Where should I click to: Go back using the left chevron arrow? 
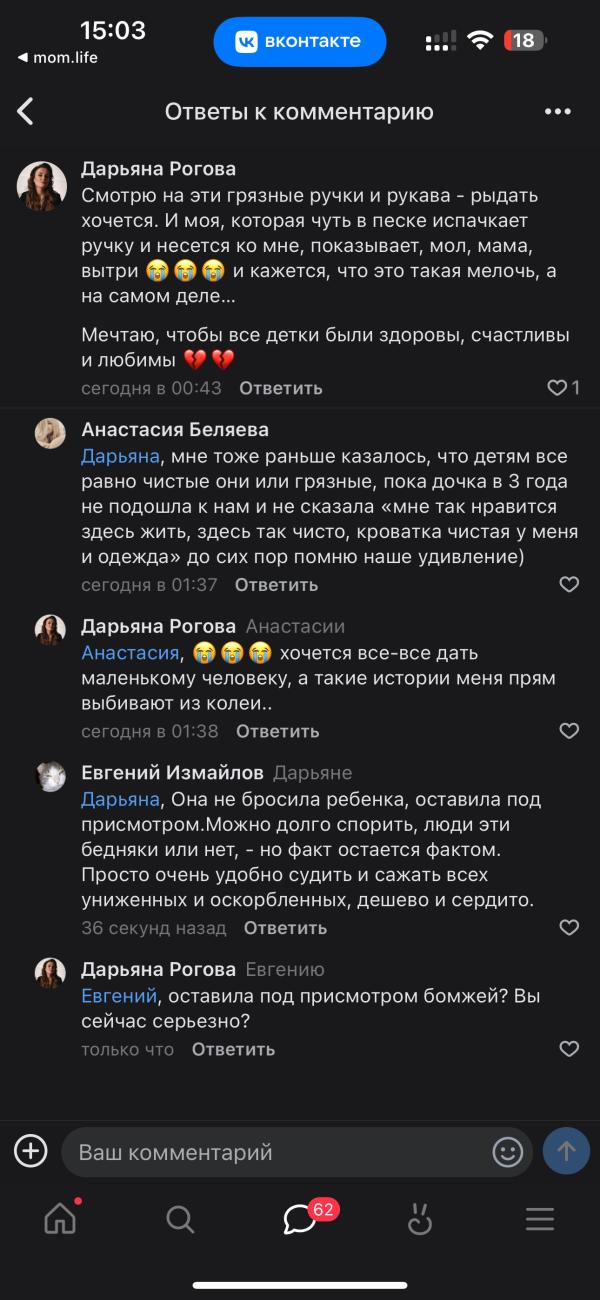coord(26,111)
